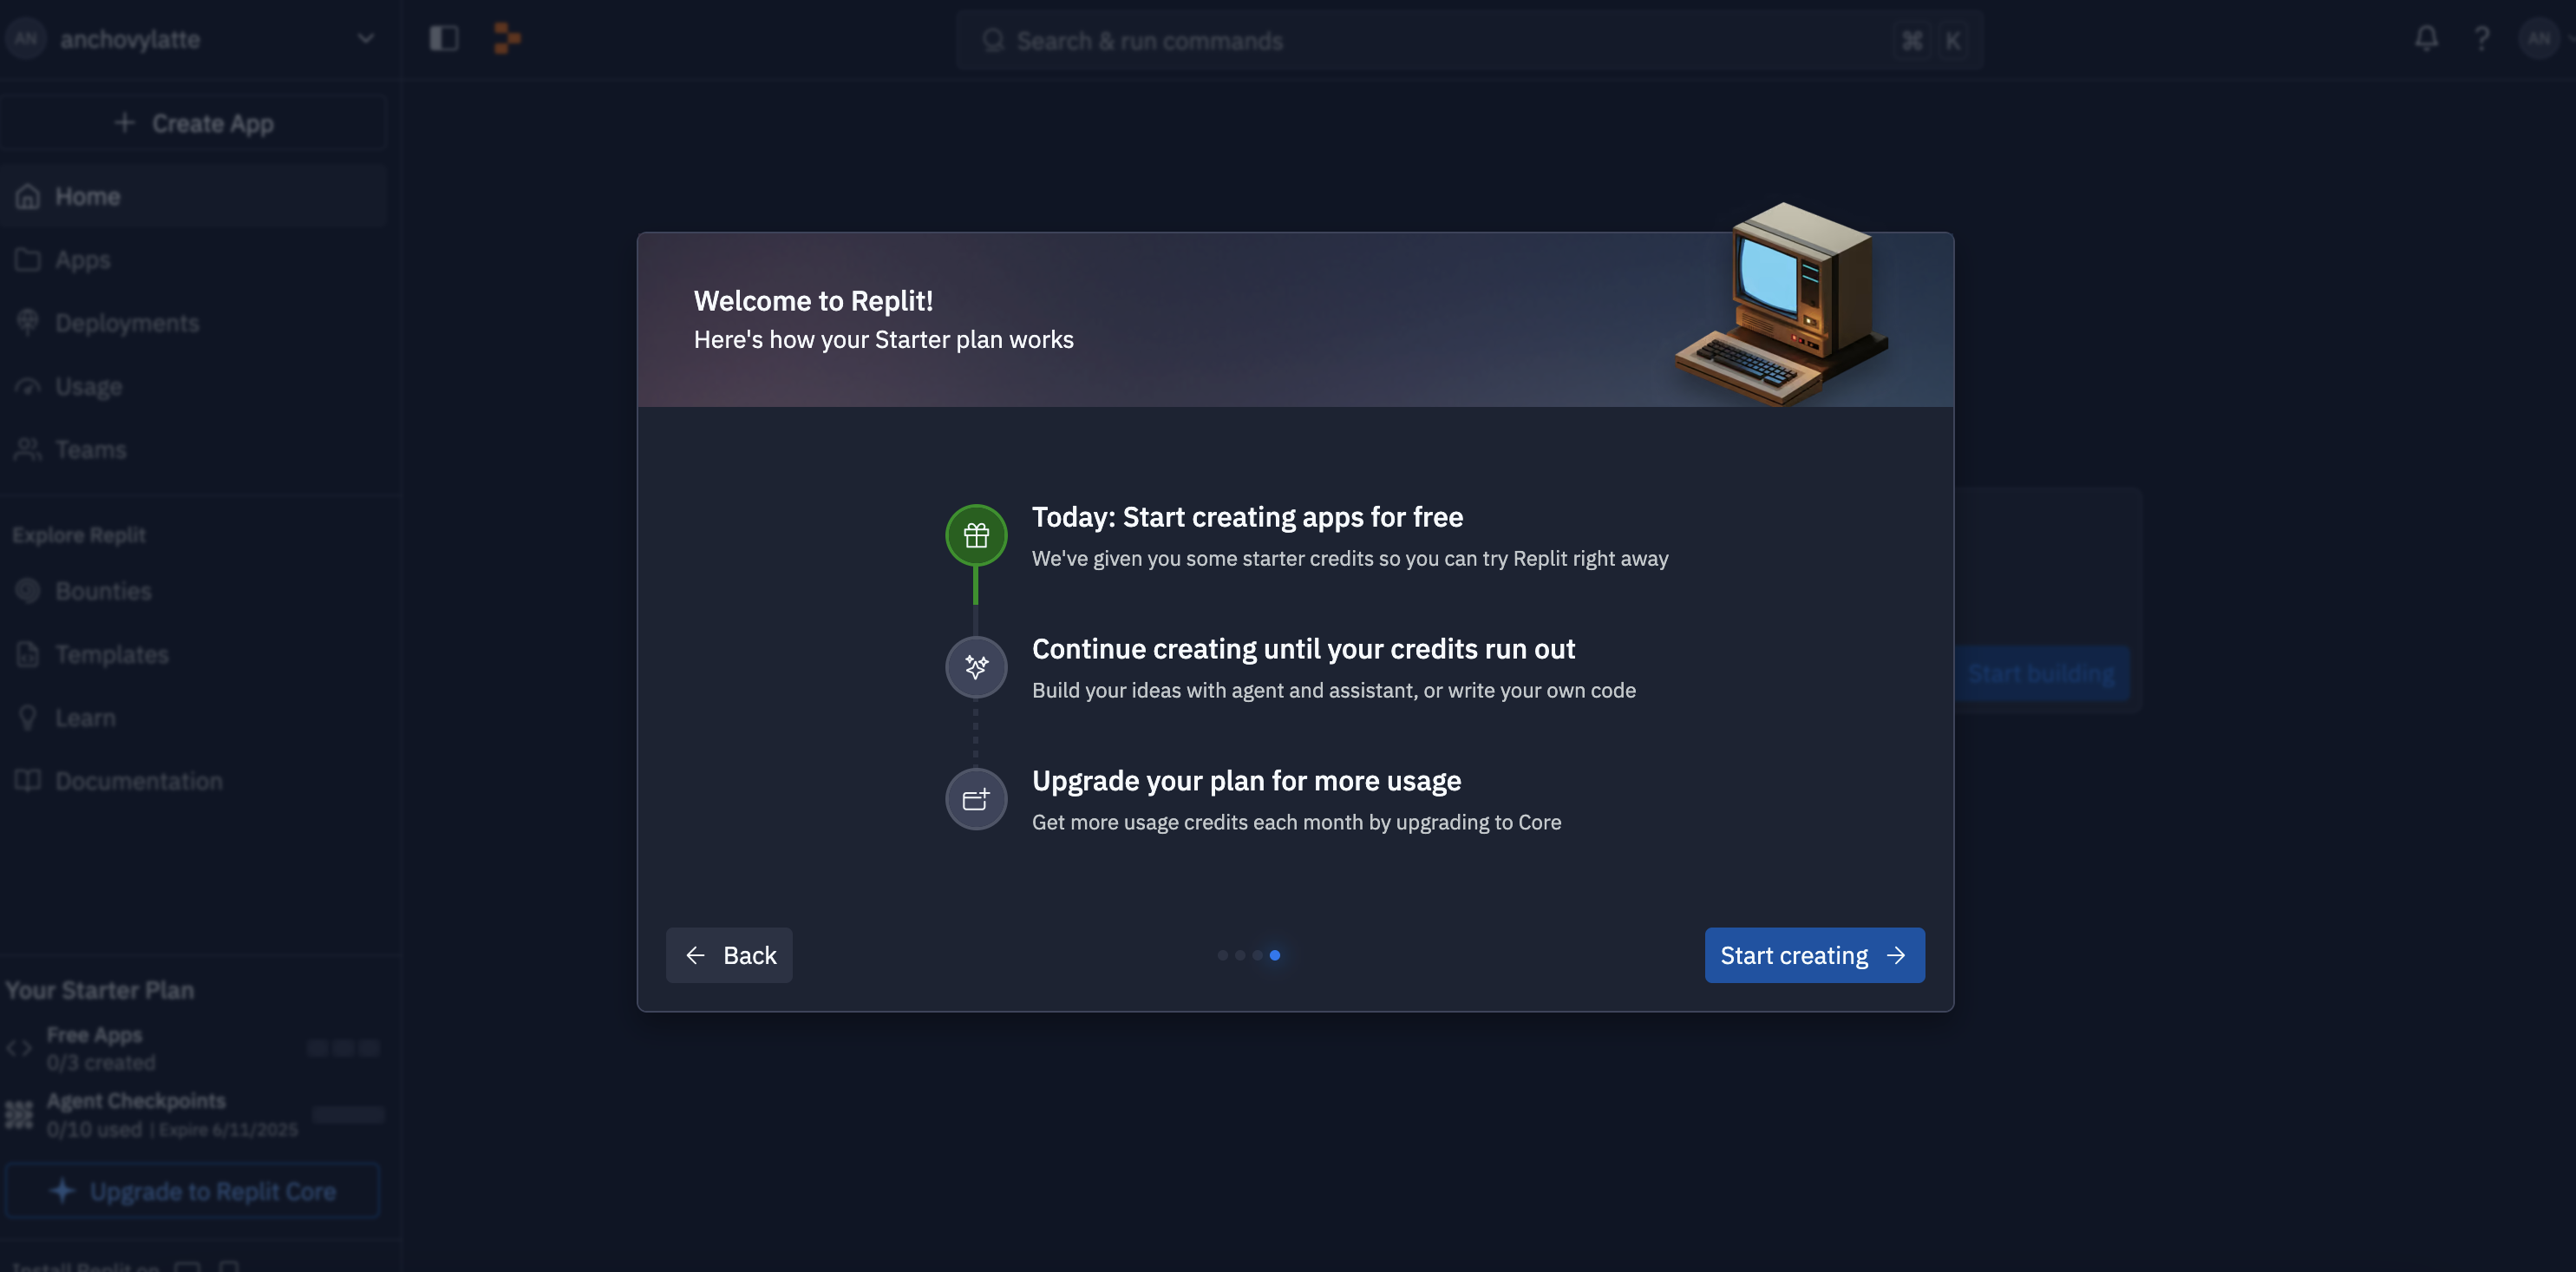Open Teams in the sidebar
Viewport: 2576px width, 1272px height.
[194, 450]
